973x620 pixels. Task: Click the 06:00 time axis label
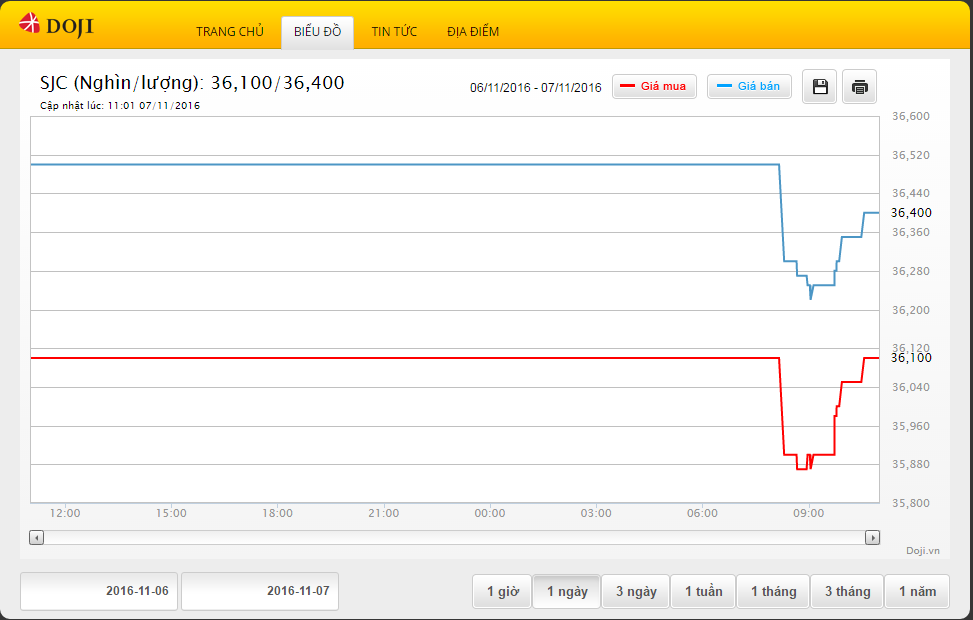pos(702,513)
